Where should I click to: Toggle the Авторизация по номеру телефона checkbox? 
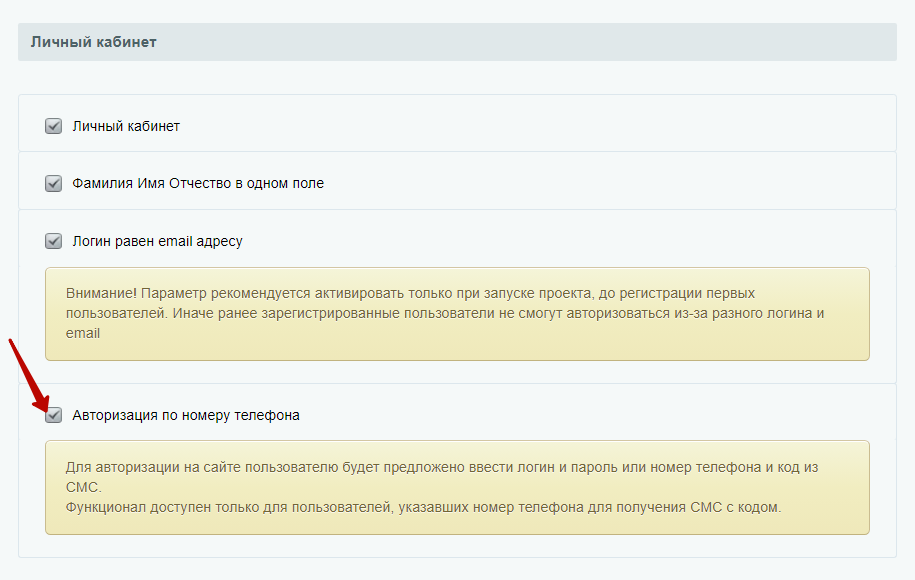[x=54, y=415]
